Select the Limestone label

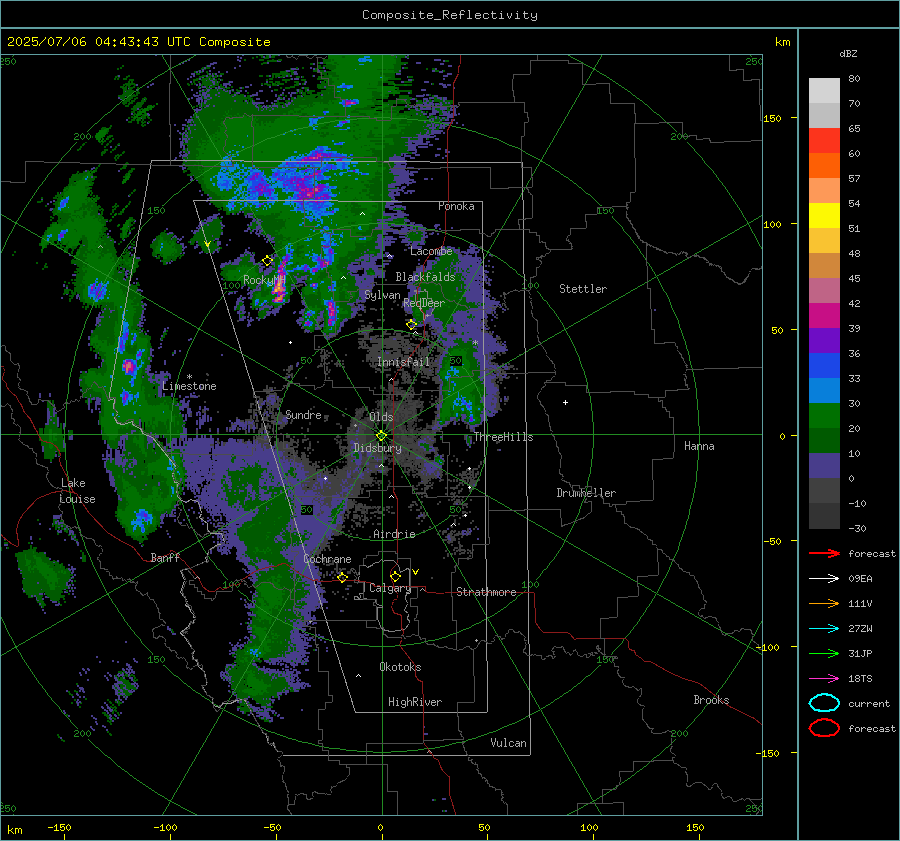[189, 386]
